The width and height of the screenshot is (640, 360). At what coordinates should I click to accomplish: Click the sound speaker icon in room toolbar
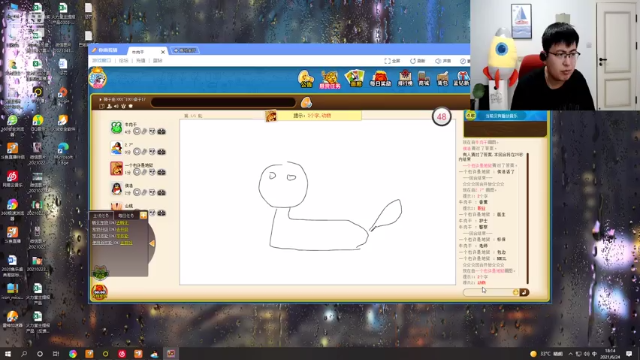tap(116, 106)
